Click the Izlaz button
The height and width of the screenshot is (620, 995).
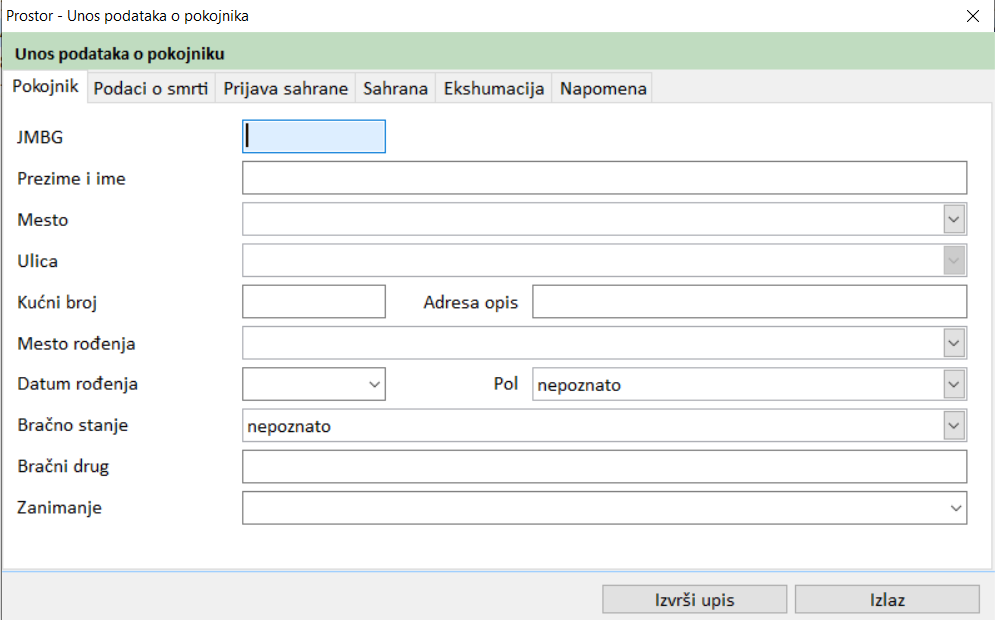tap(886, 600)
